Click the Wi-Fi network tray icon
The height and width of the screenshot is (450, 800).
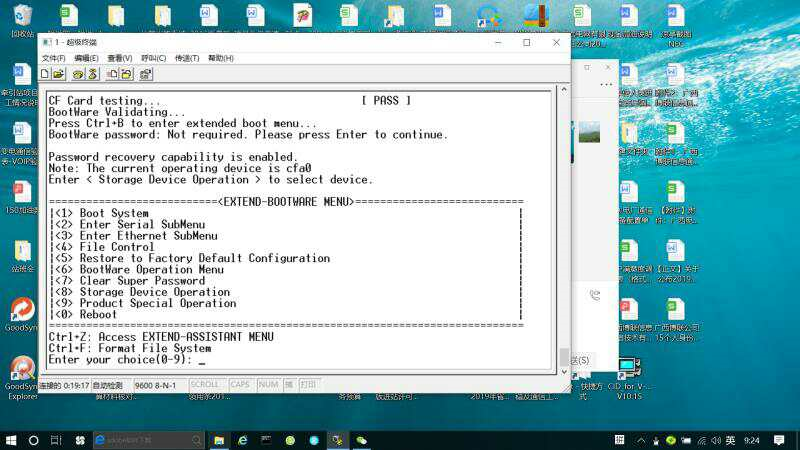click(x=702, y=440)
